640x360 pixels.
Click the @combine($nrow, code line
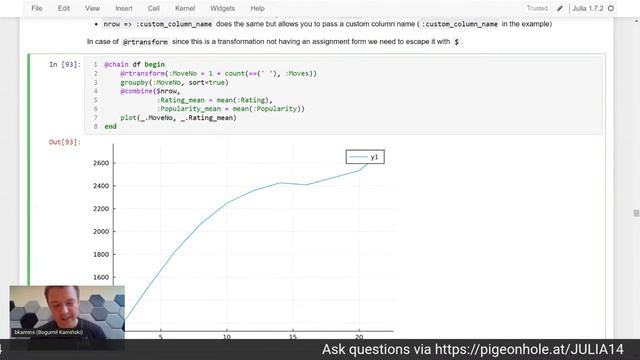click(x=150, y=91)
